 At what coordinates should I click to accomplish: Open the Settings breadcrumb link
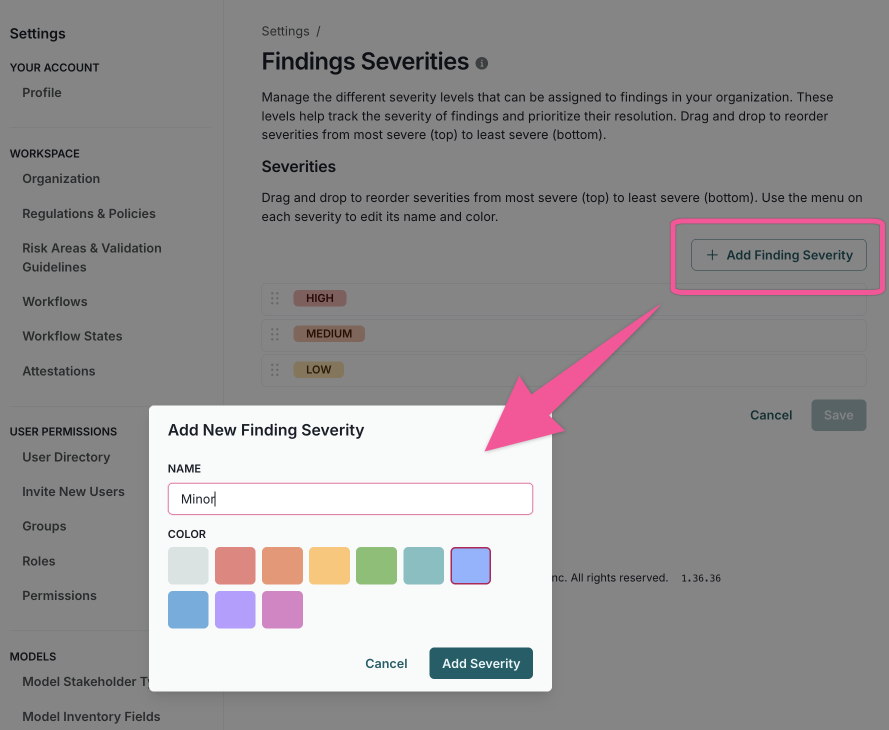click(x=286, y=31)
